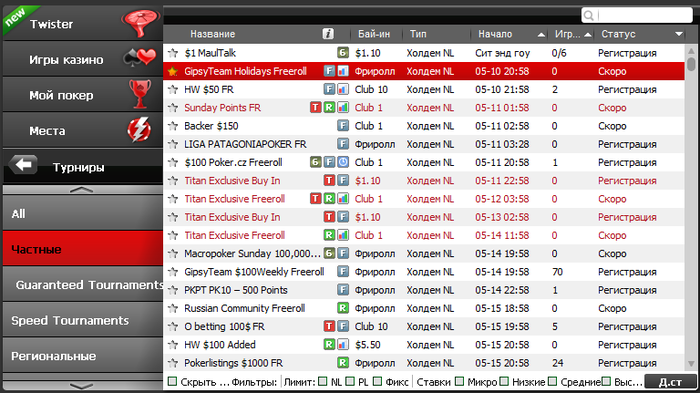The image size is (700, 393).
Task: Select Частные category
Action: (83, 248)
